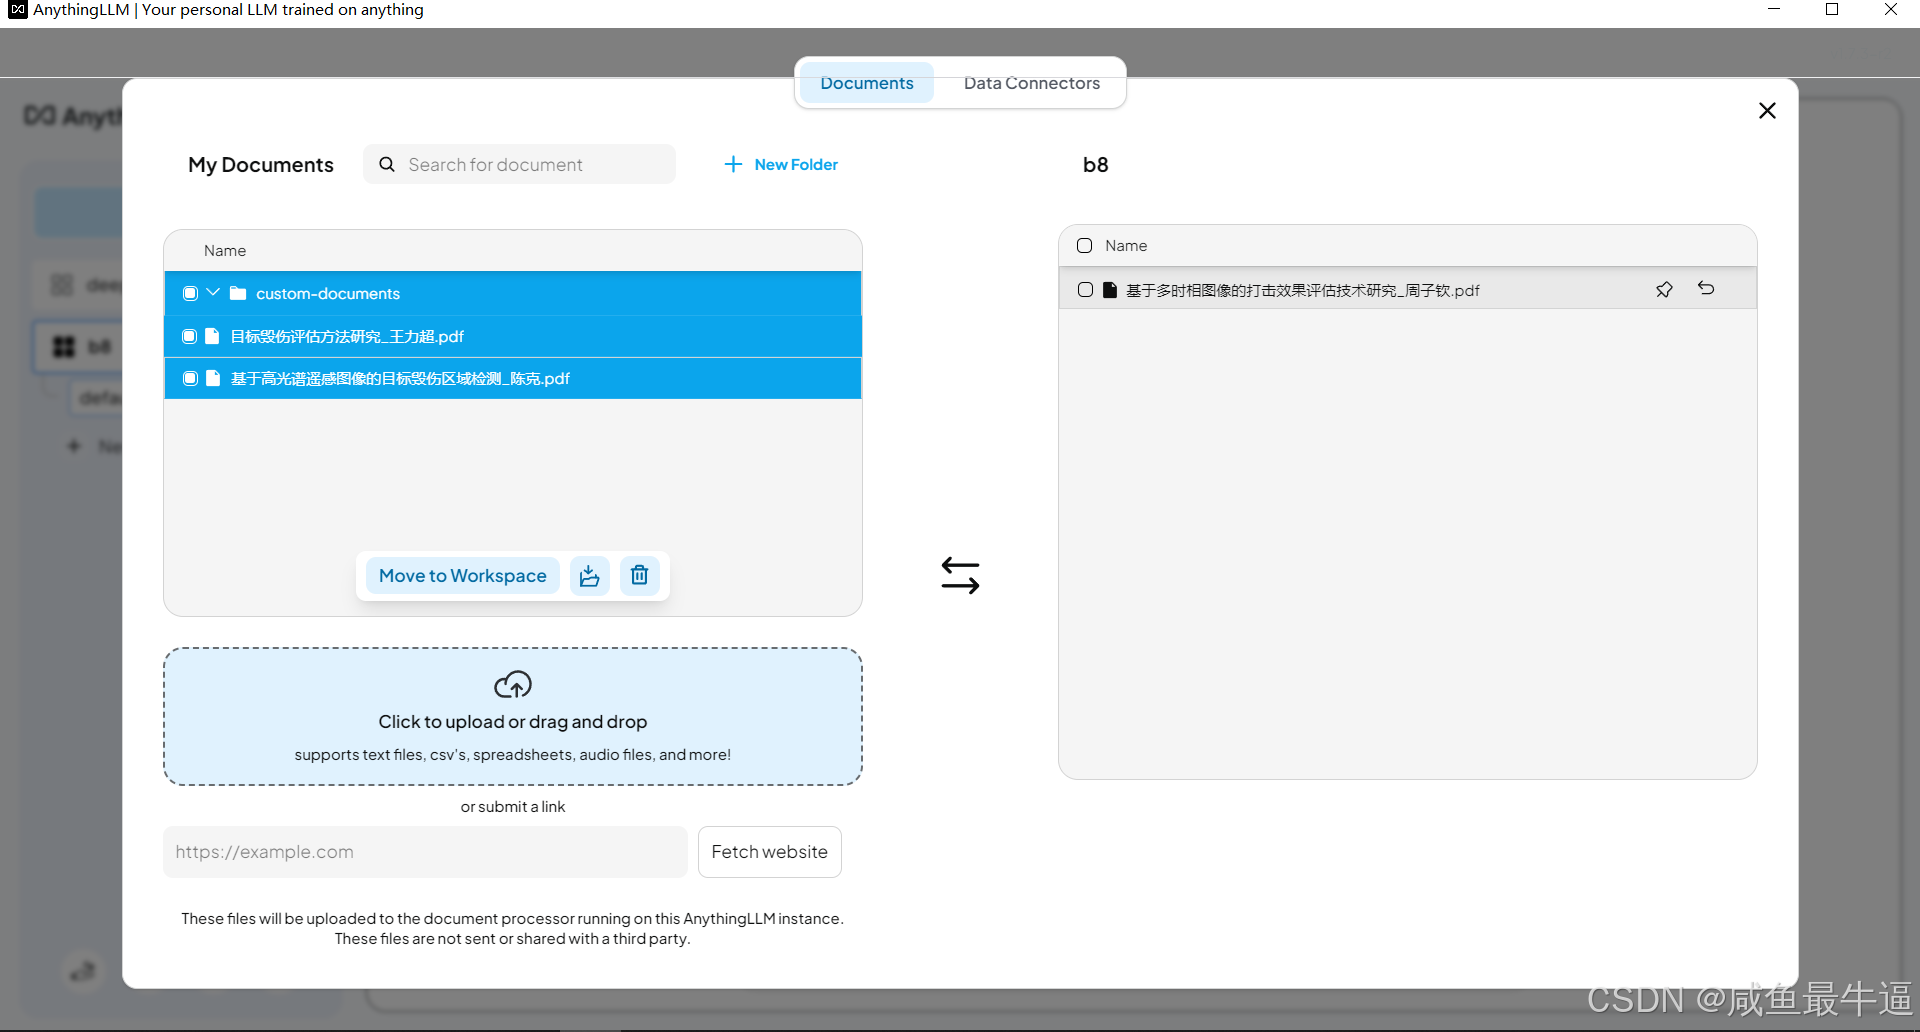
Task: Select 目标毁伤评估方法研究_王力超.pdf file name
Action: click(x=347, y=336)
